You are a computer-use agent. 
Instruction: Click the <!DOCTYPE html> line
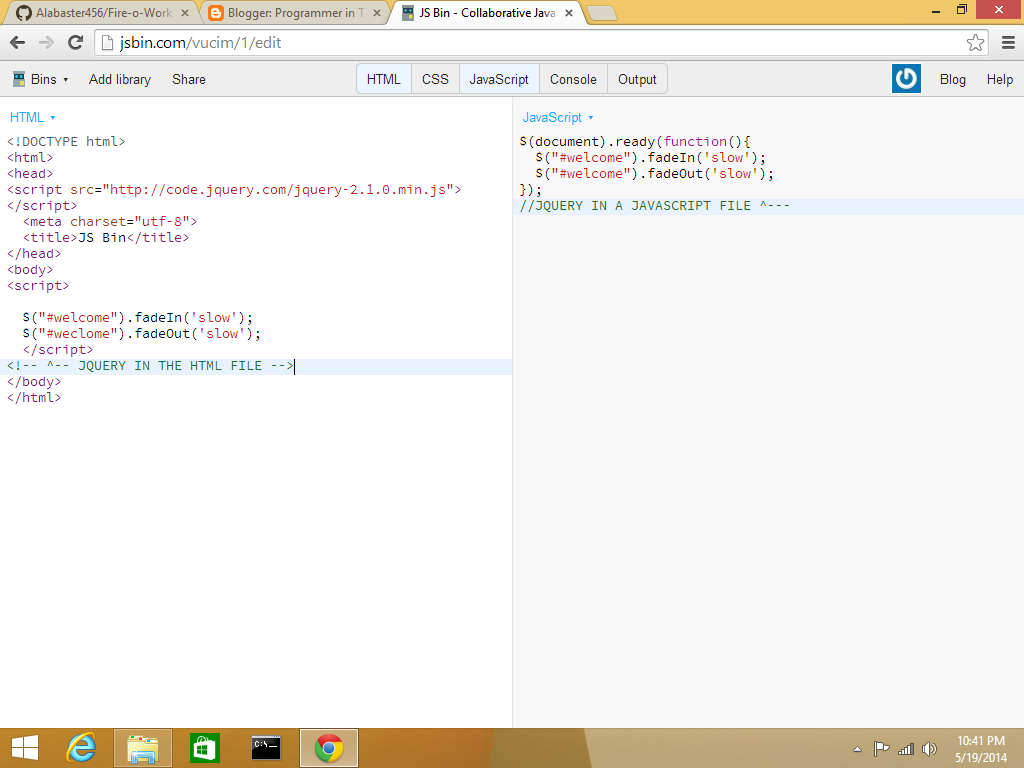click(66, 142)
